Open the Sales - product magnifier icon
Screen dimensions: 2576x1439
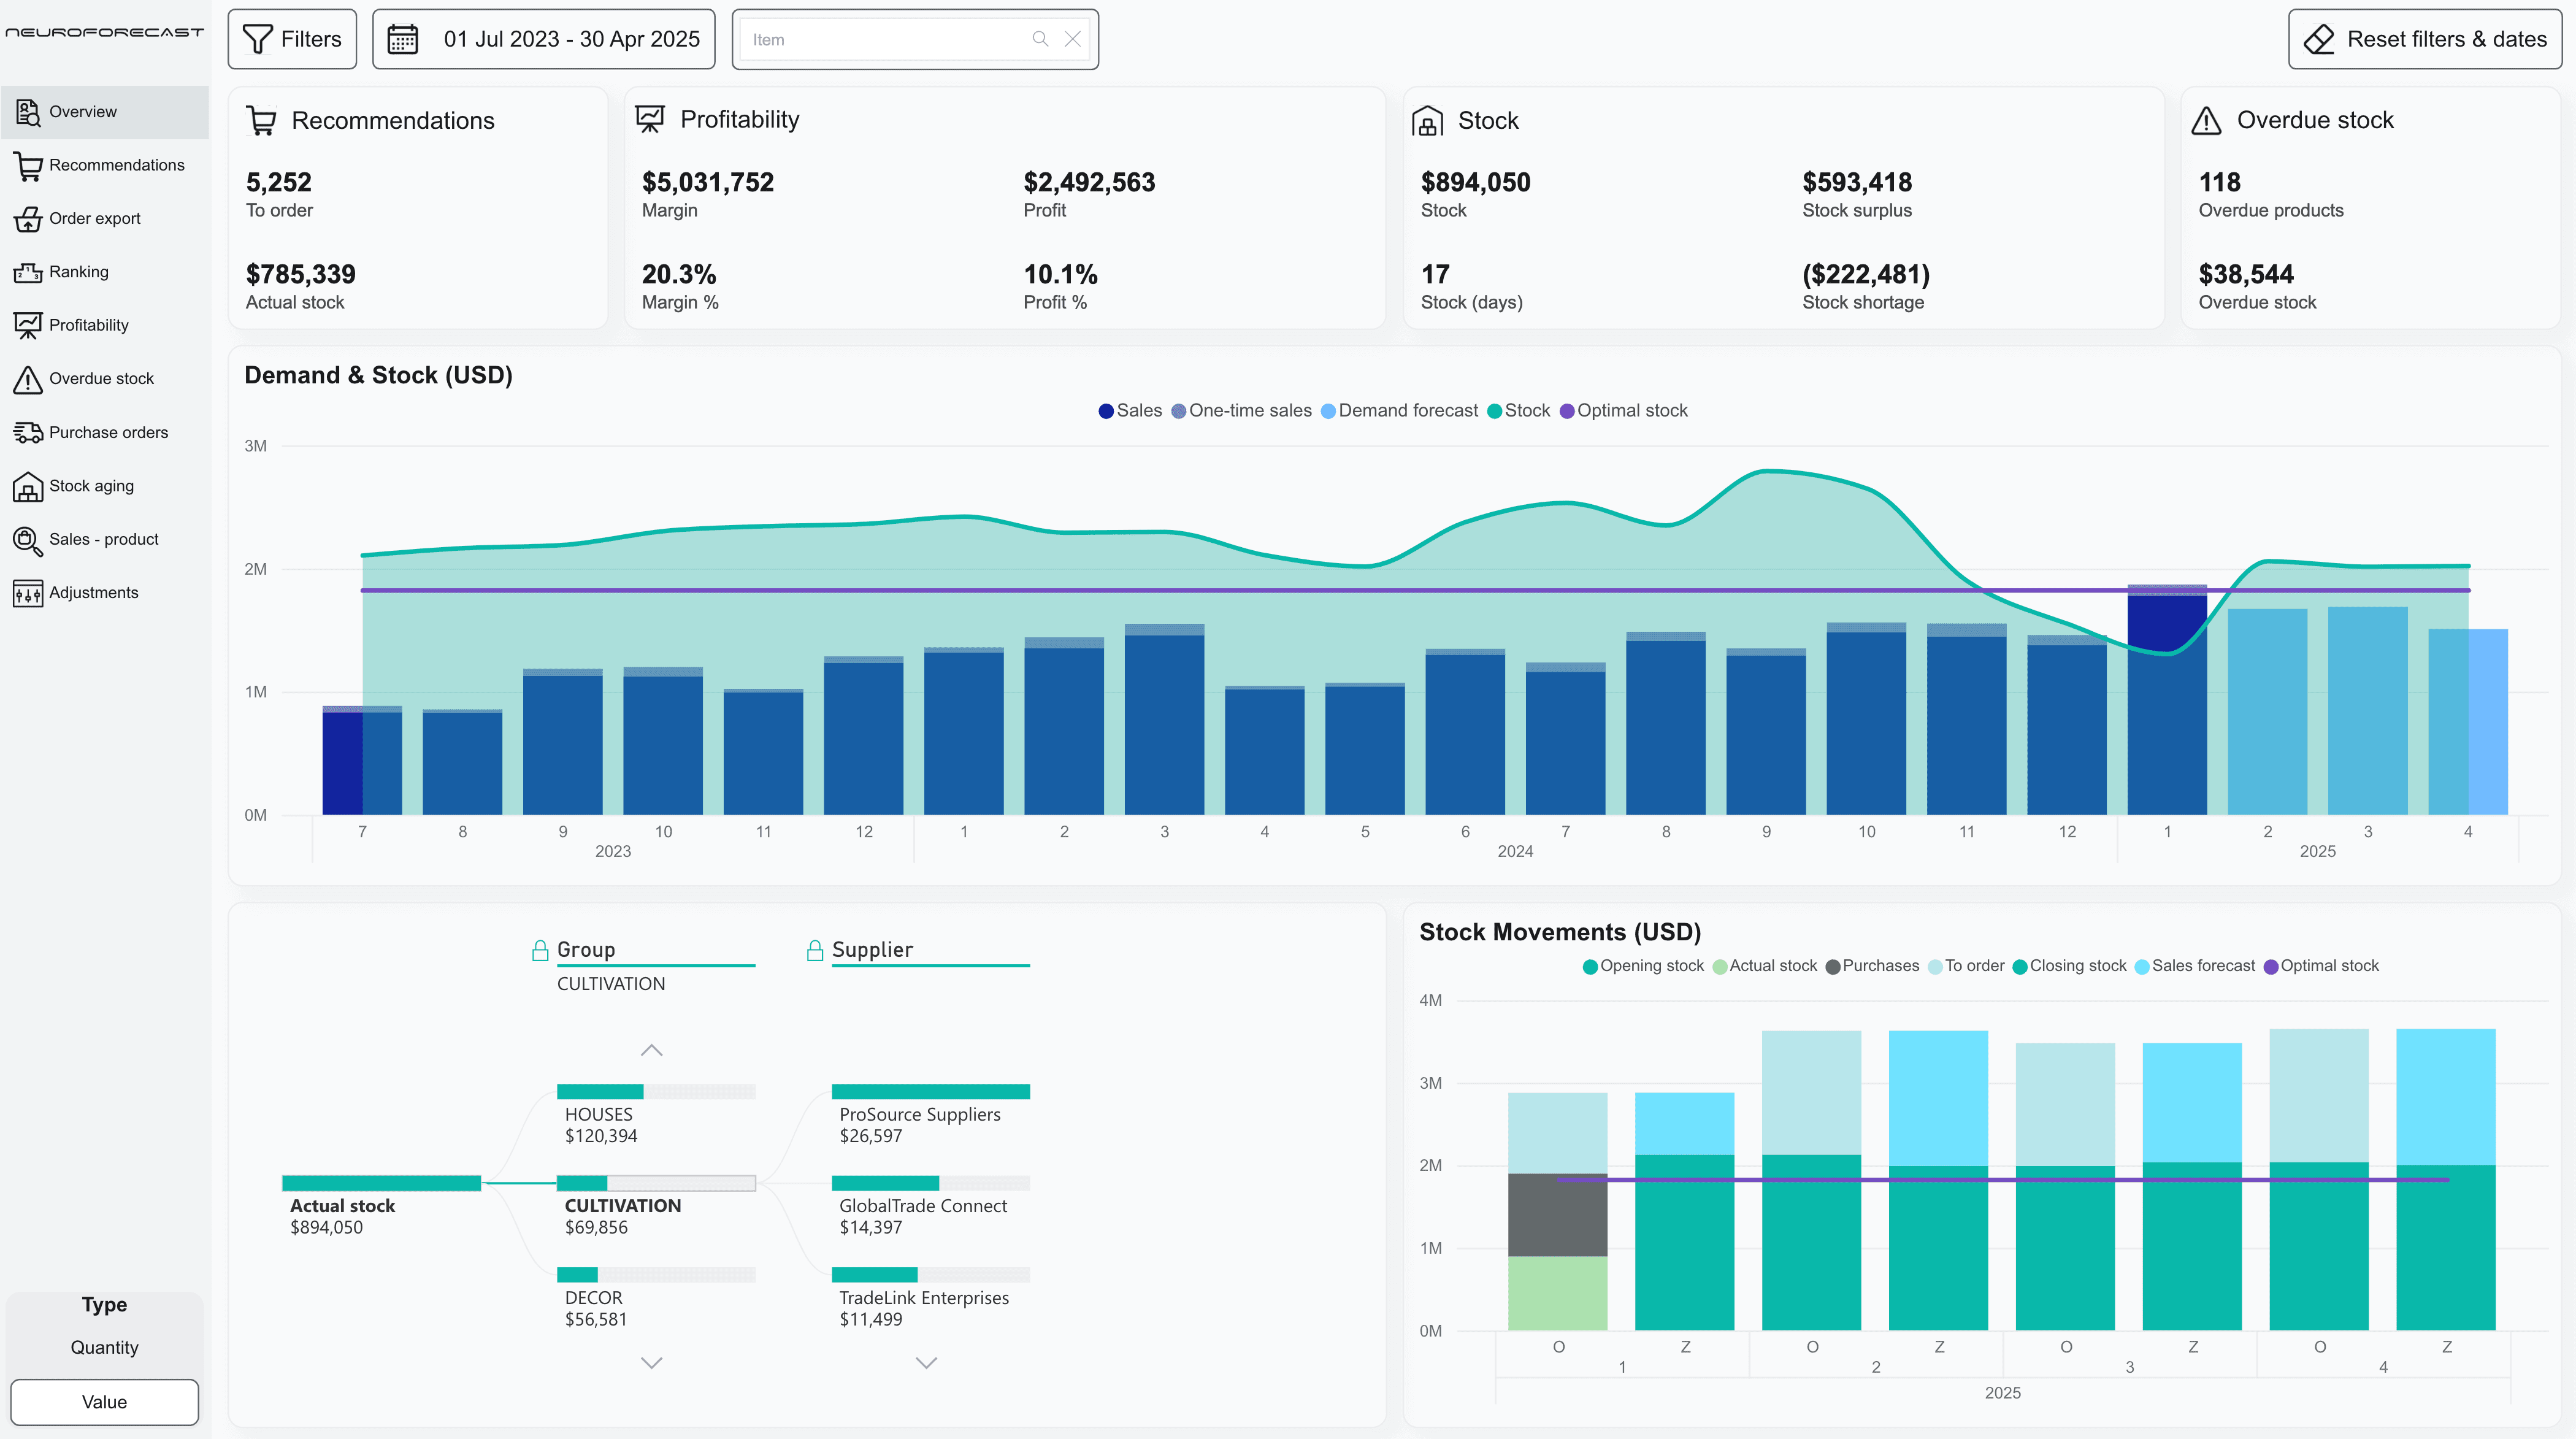(x=27, y=540)
